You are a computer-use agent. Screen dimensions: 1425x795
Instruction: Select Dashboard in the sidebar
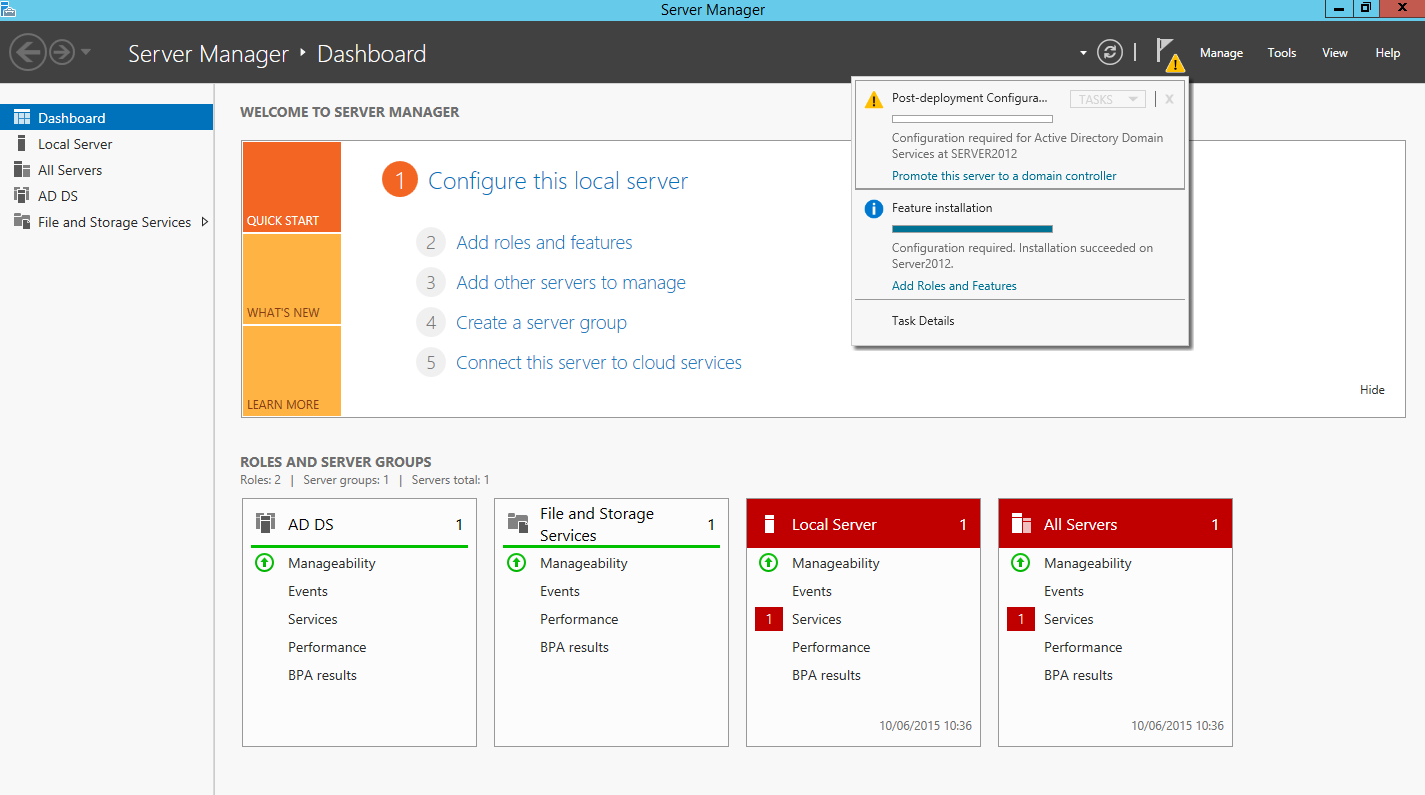(106, 118)
